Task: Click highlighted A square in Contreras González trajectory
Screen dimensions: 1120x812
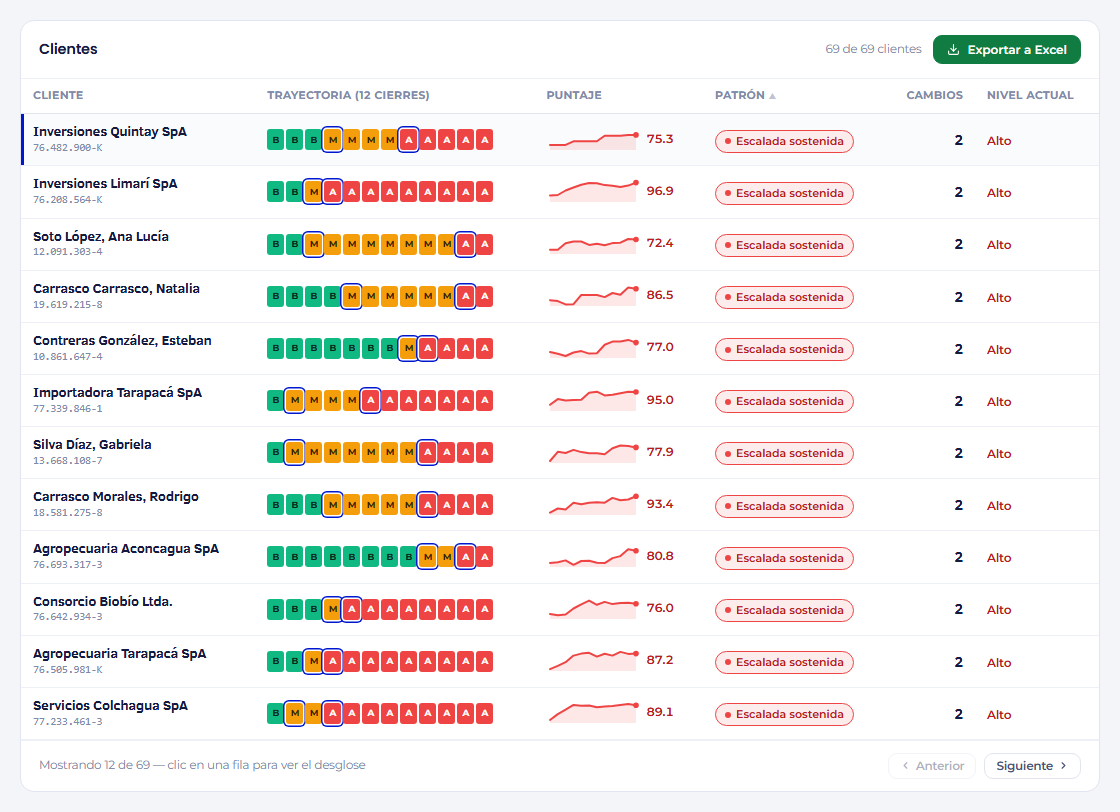Action: tap(428, 349)
